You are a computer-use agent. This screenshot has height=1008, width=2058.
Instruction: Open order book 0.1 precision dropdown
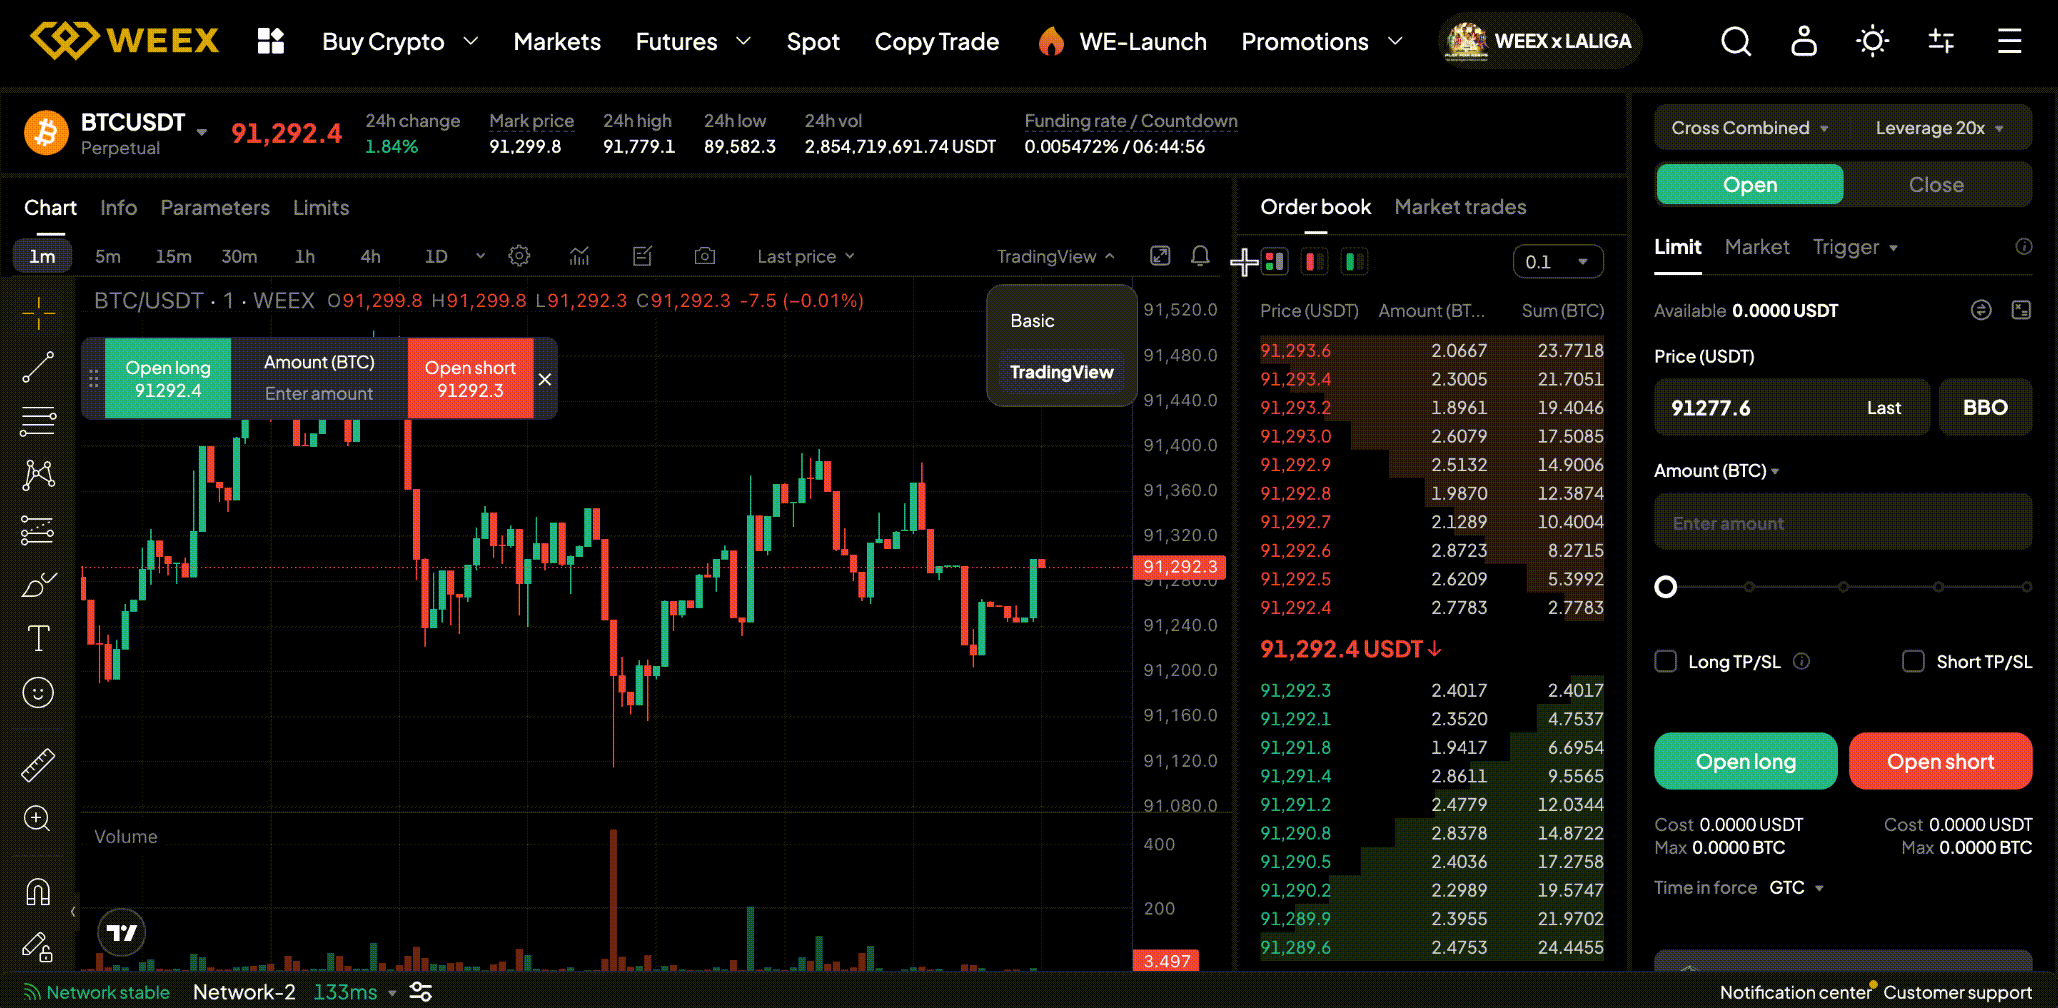(x=1558, y=262)
